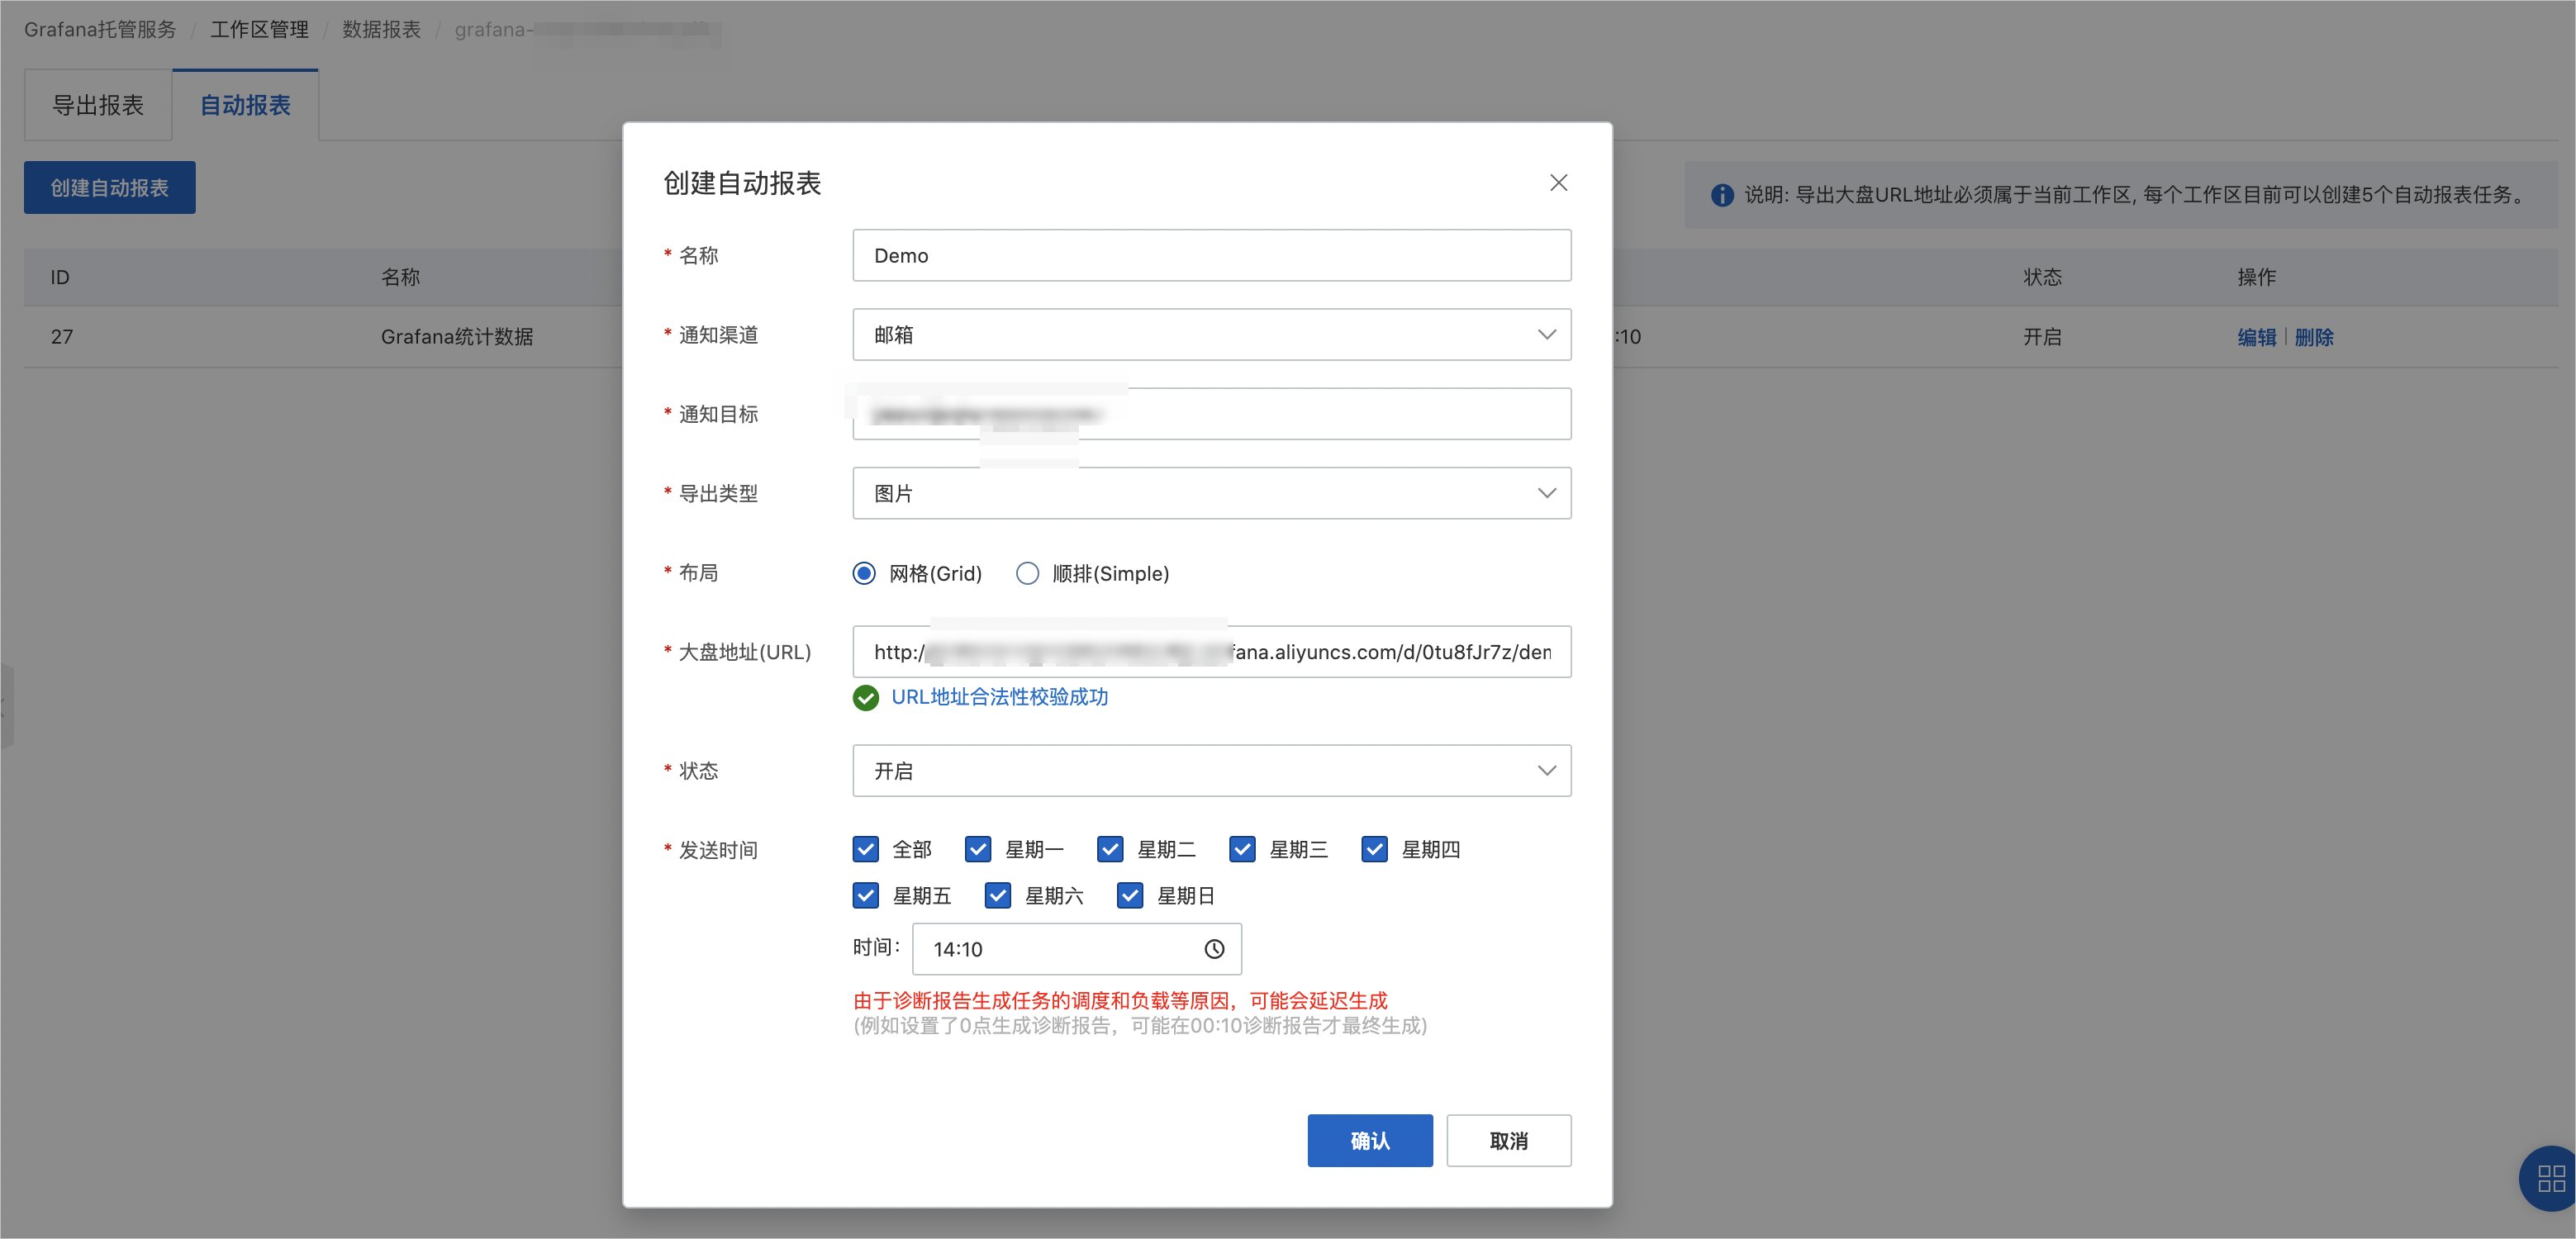Screen dimensions: 2576x1239
Task: Open the 开启 status dropdown
Action: [1211, 770]
